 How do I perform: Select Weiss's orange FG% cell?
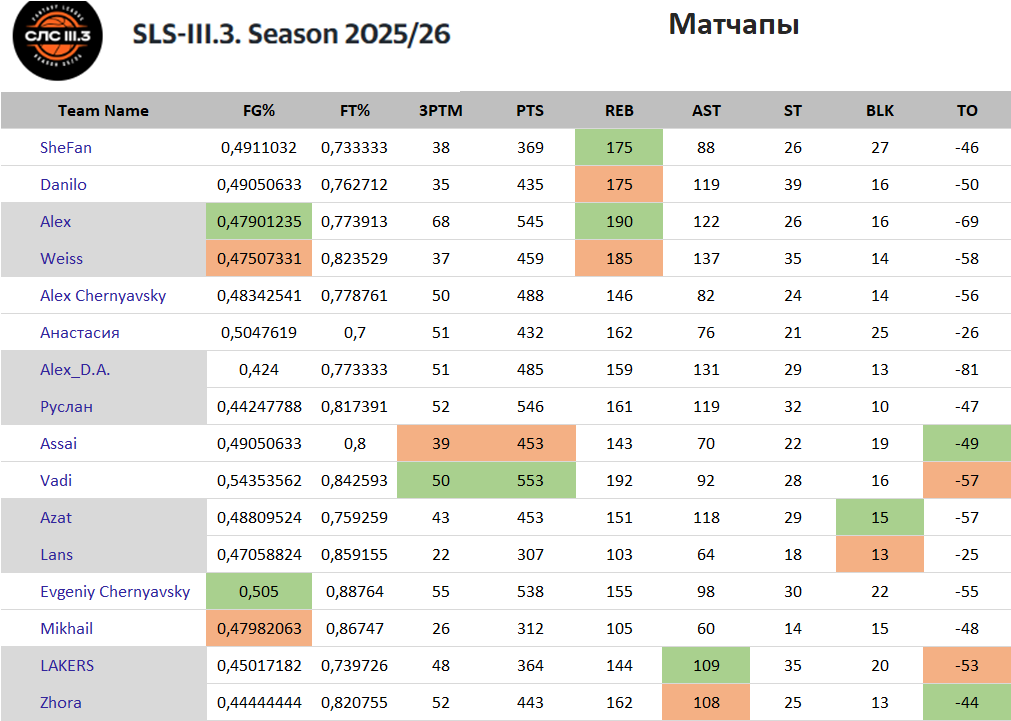point(259,259)
